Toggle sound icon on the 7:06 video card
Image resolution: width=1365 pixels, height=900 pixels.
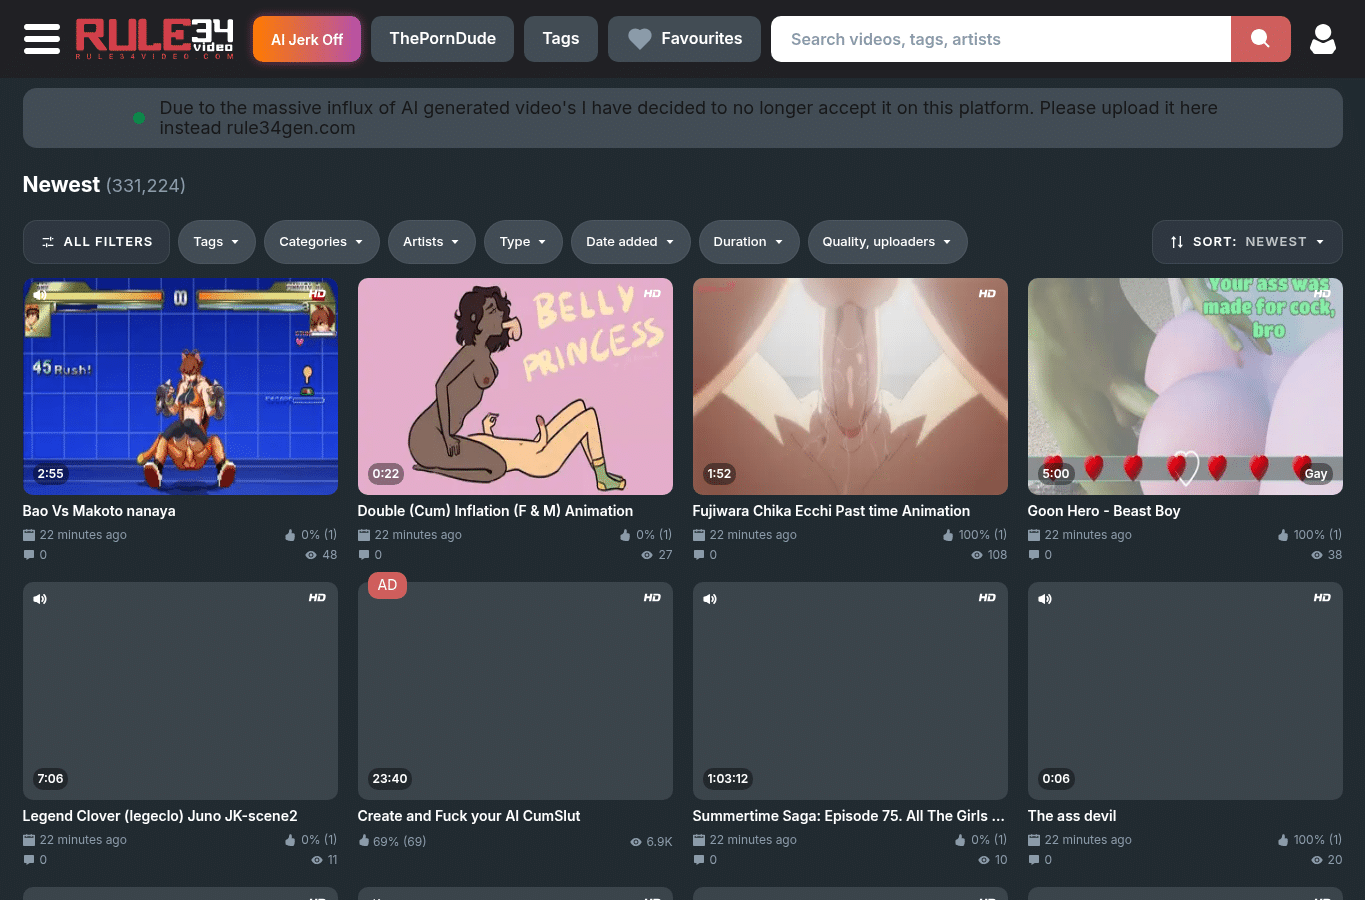[40, 599]
